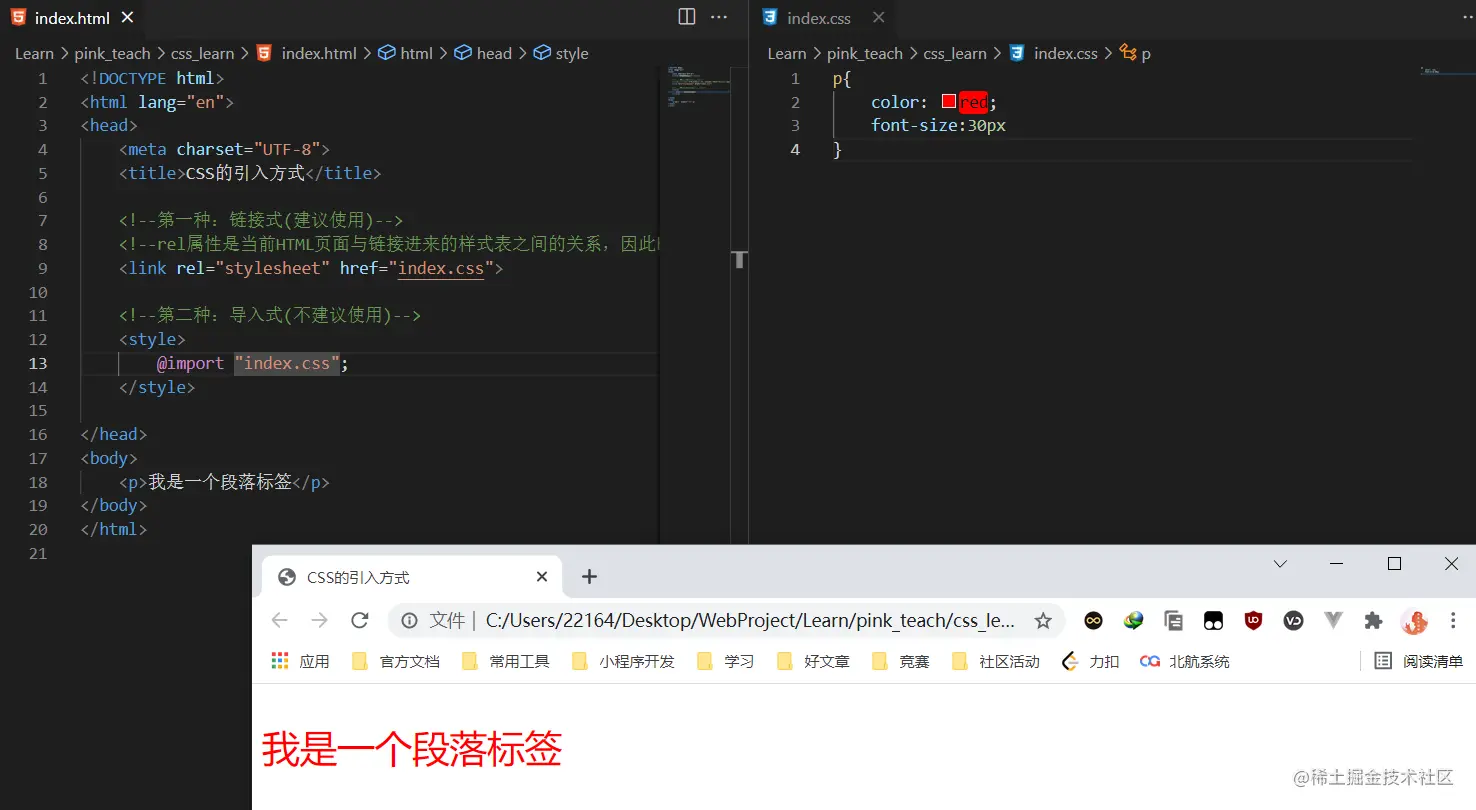Click the IDM download manager extension icon
The width and height of the screenshot is (1476, 810).
pos(1133,620)
